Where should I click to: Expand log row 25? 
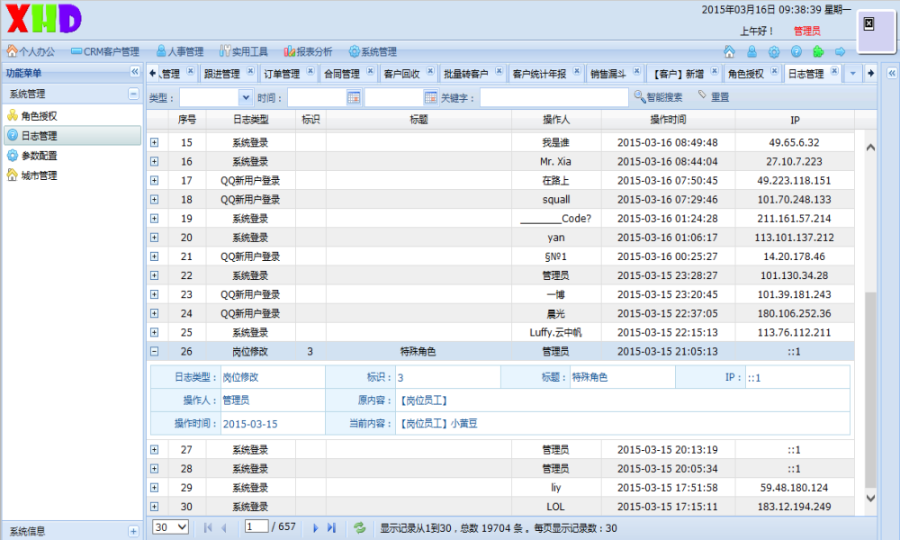click(154, 332)
